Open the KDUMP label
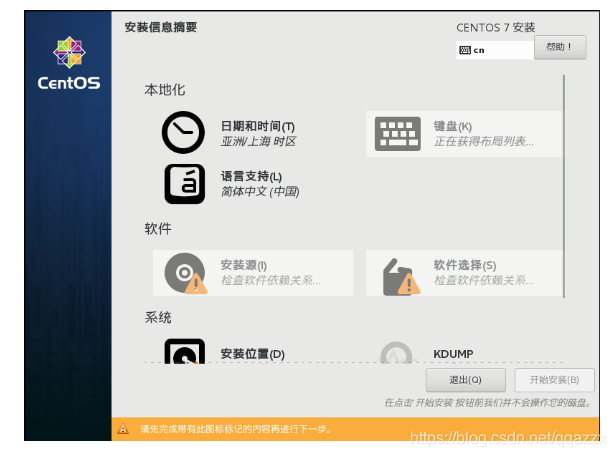 [453, 354]
